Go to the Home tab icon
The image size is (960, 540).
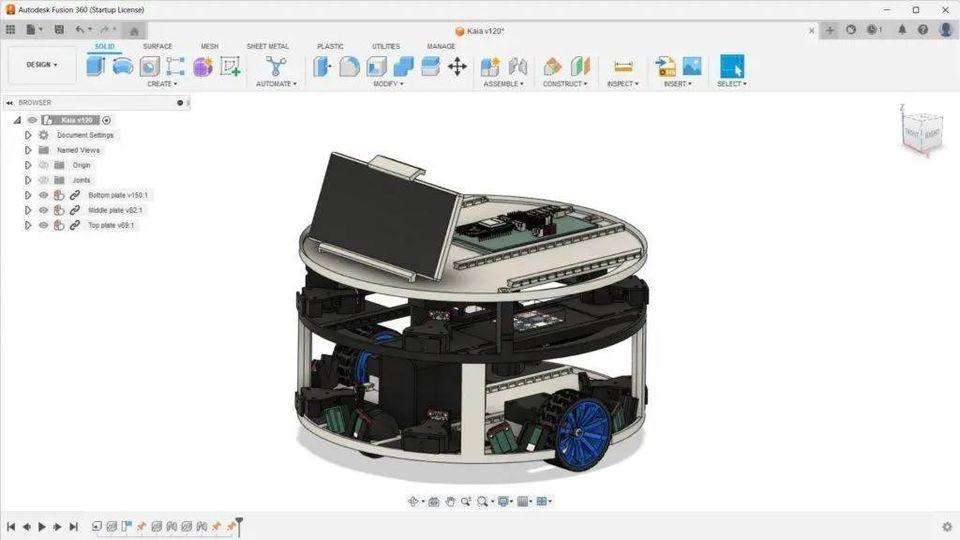[x=134, y=31]
